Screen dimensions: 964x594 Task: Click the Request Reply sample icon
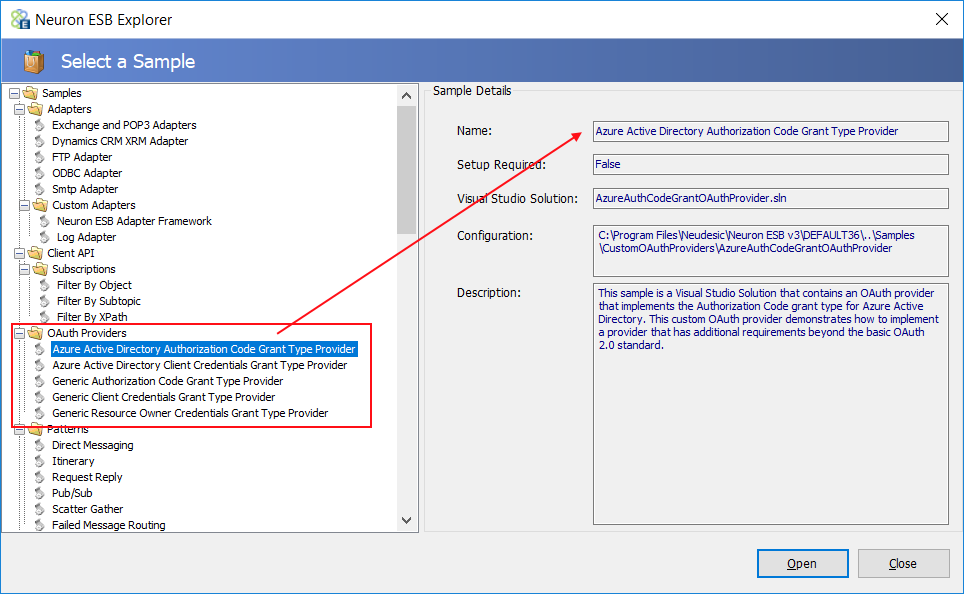(40, 477)
